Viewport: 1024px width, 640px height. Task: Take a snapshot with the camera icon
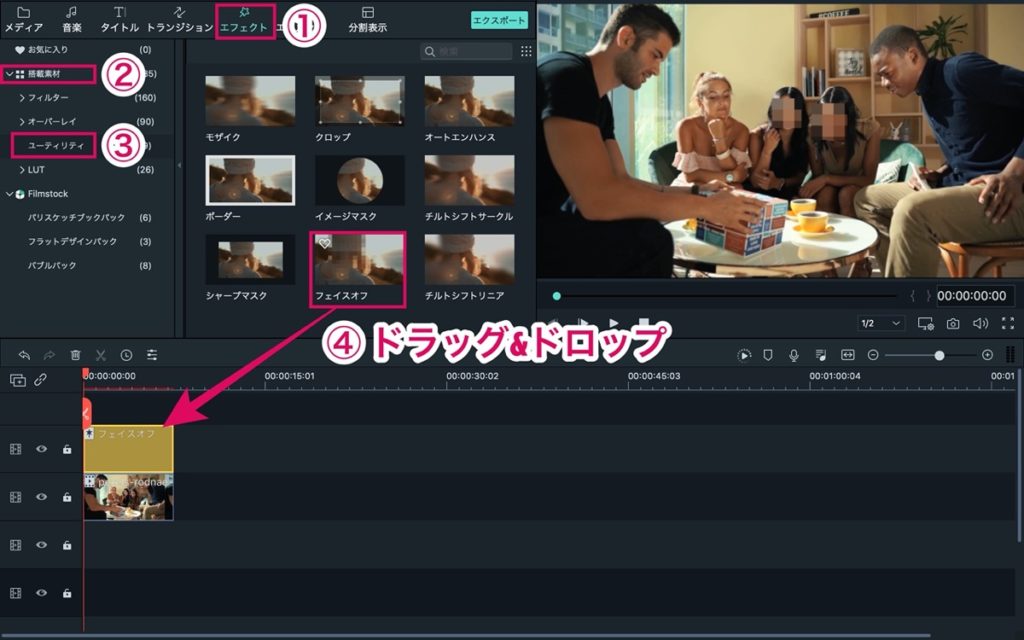pyautogui.click(x=953, y=324)
